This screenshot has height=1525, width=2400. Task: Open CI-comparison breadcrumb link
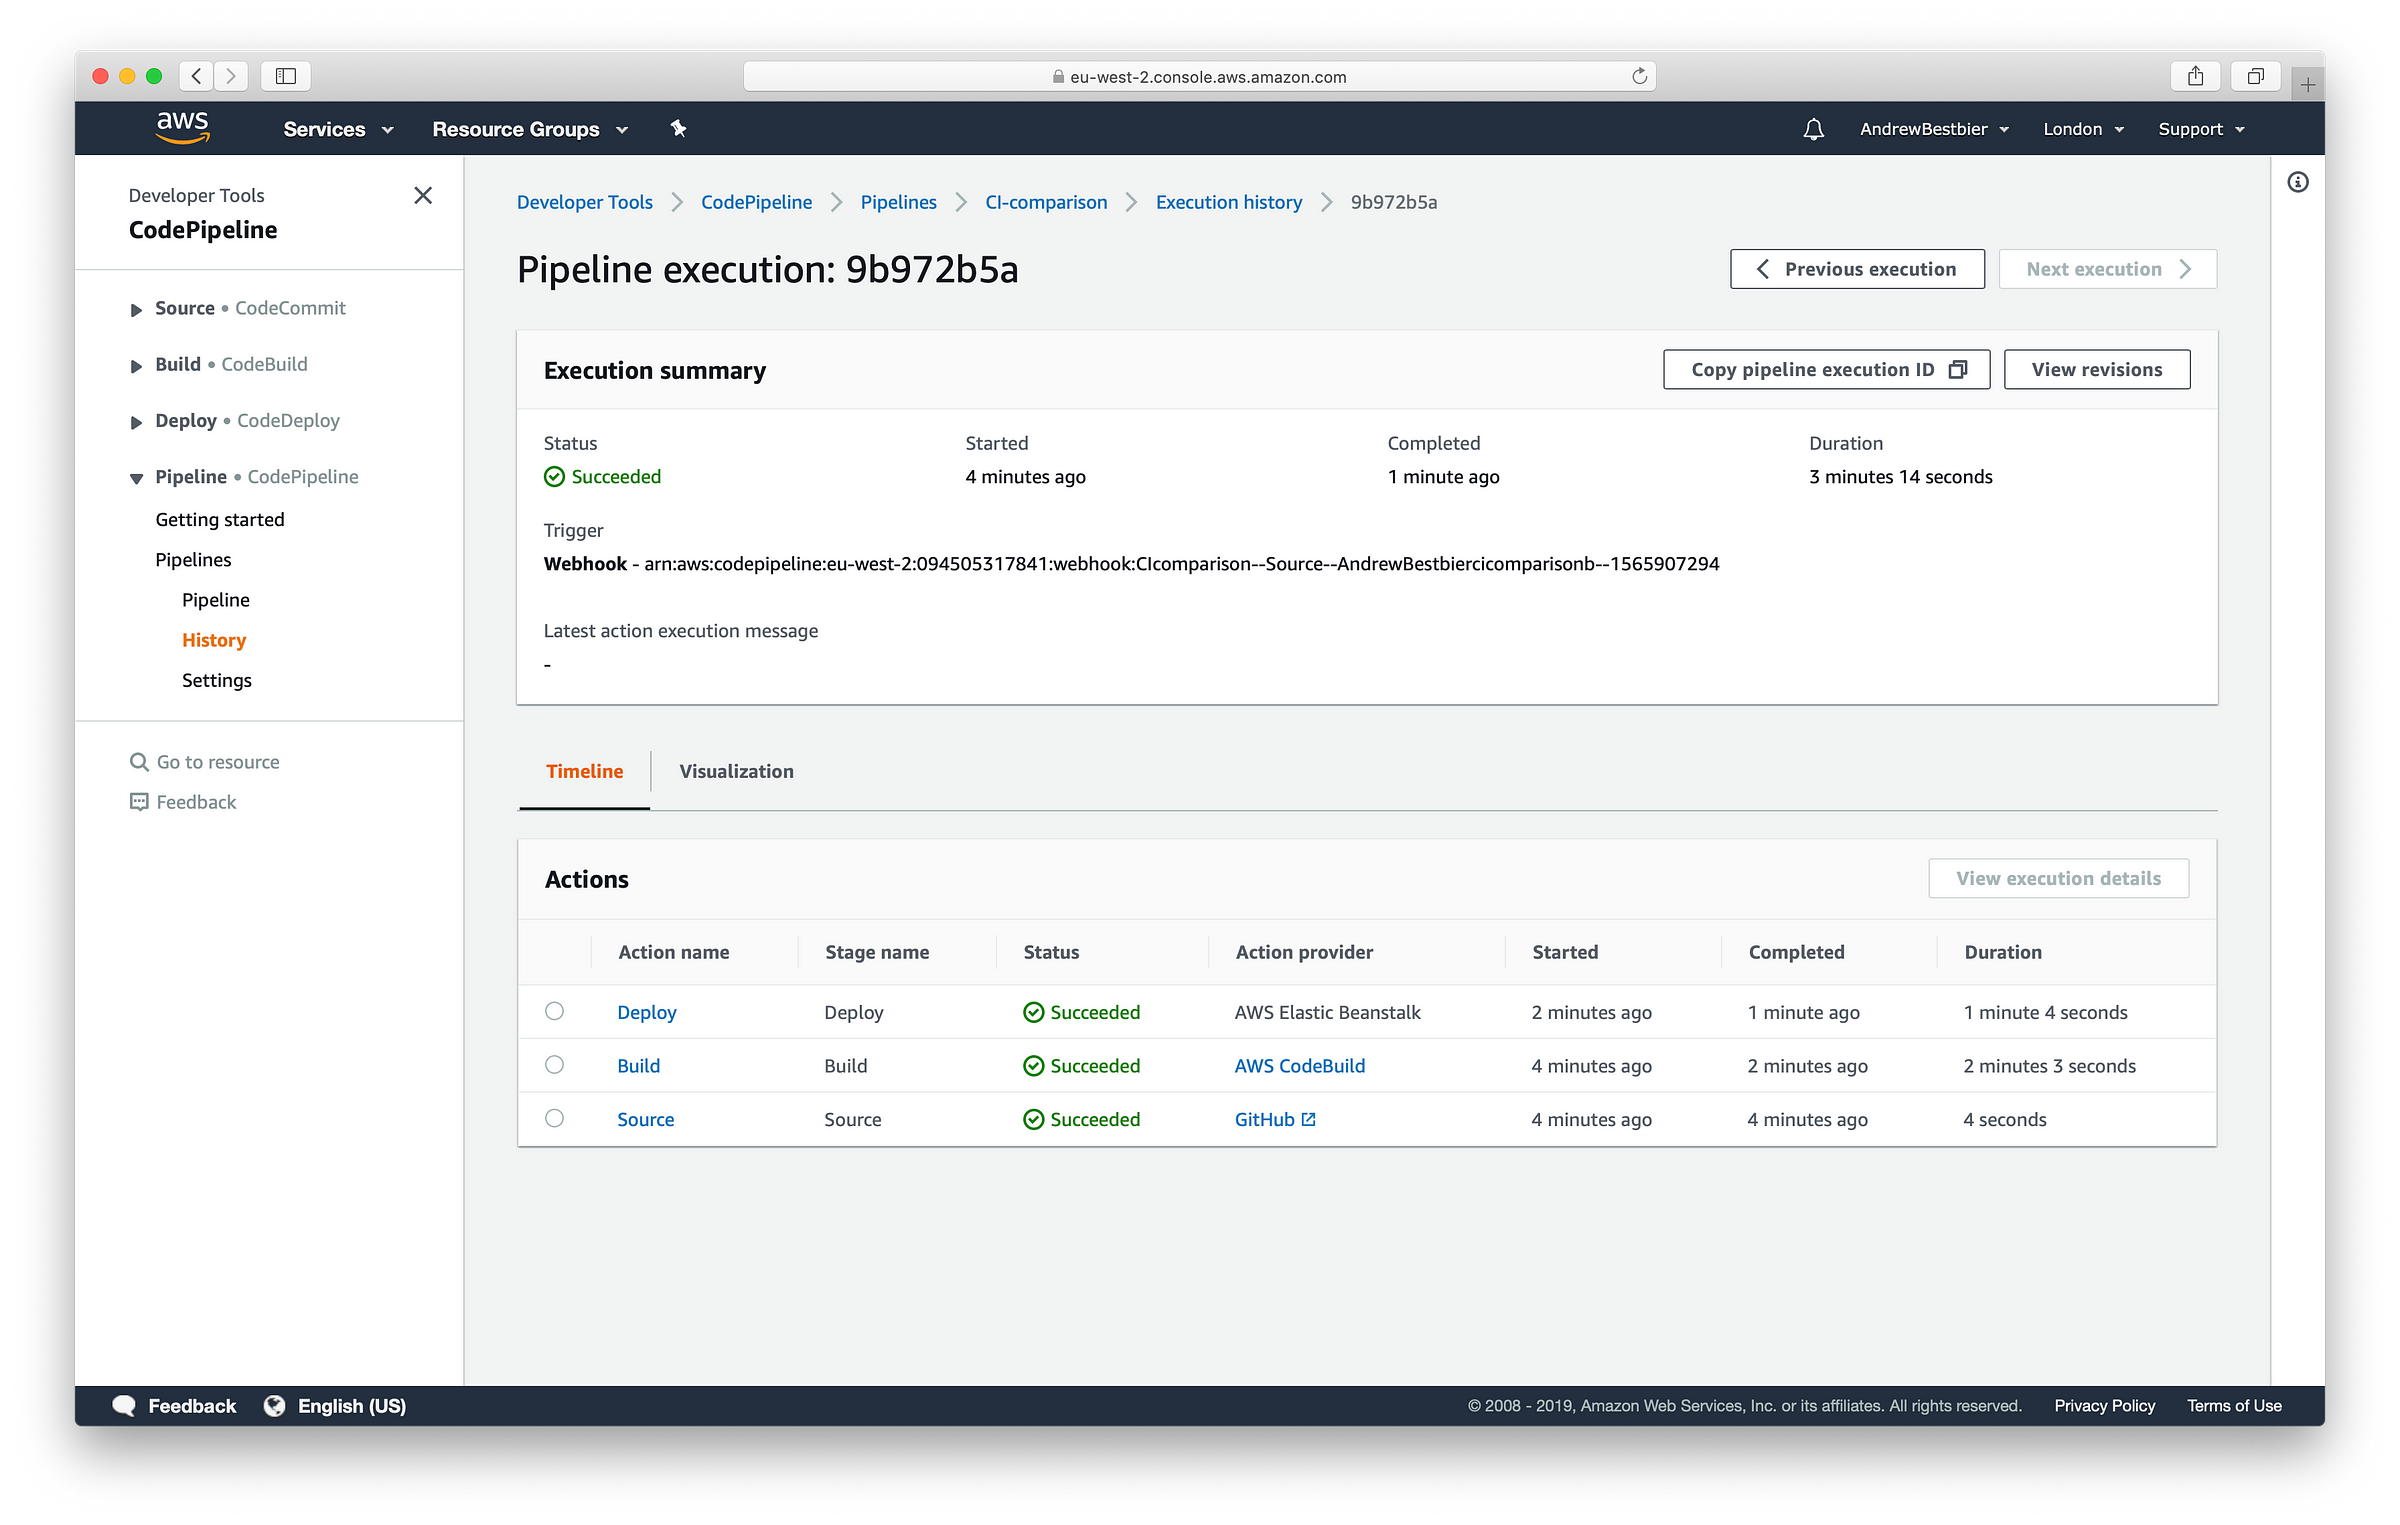point(1046,202)
